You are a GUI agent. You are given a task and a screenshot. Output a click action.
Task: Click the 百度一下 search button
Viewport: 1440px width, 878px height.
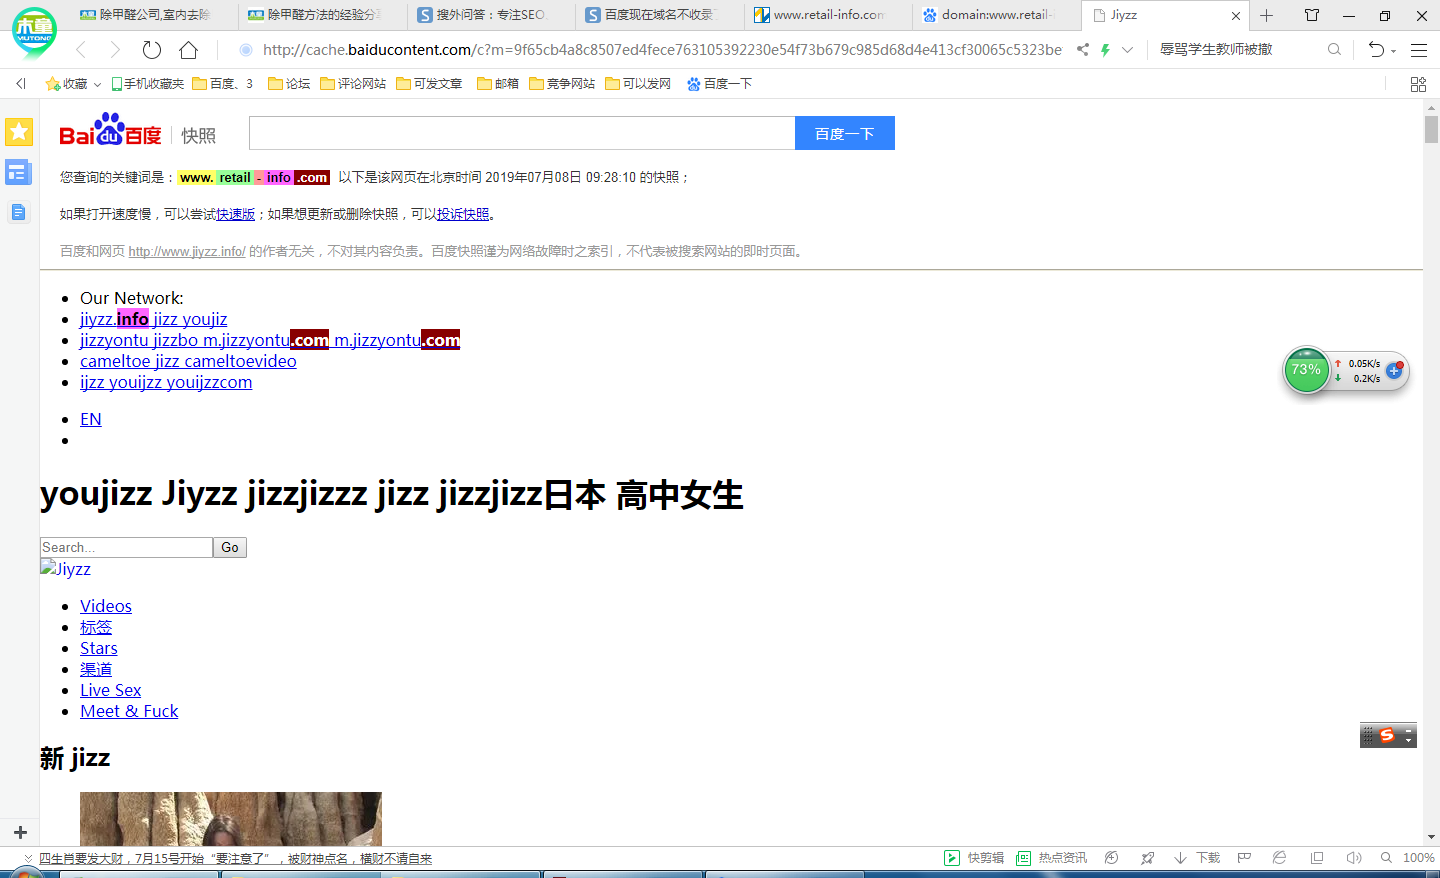click(845, 133)
